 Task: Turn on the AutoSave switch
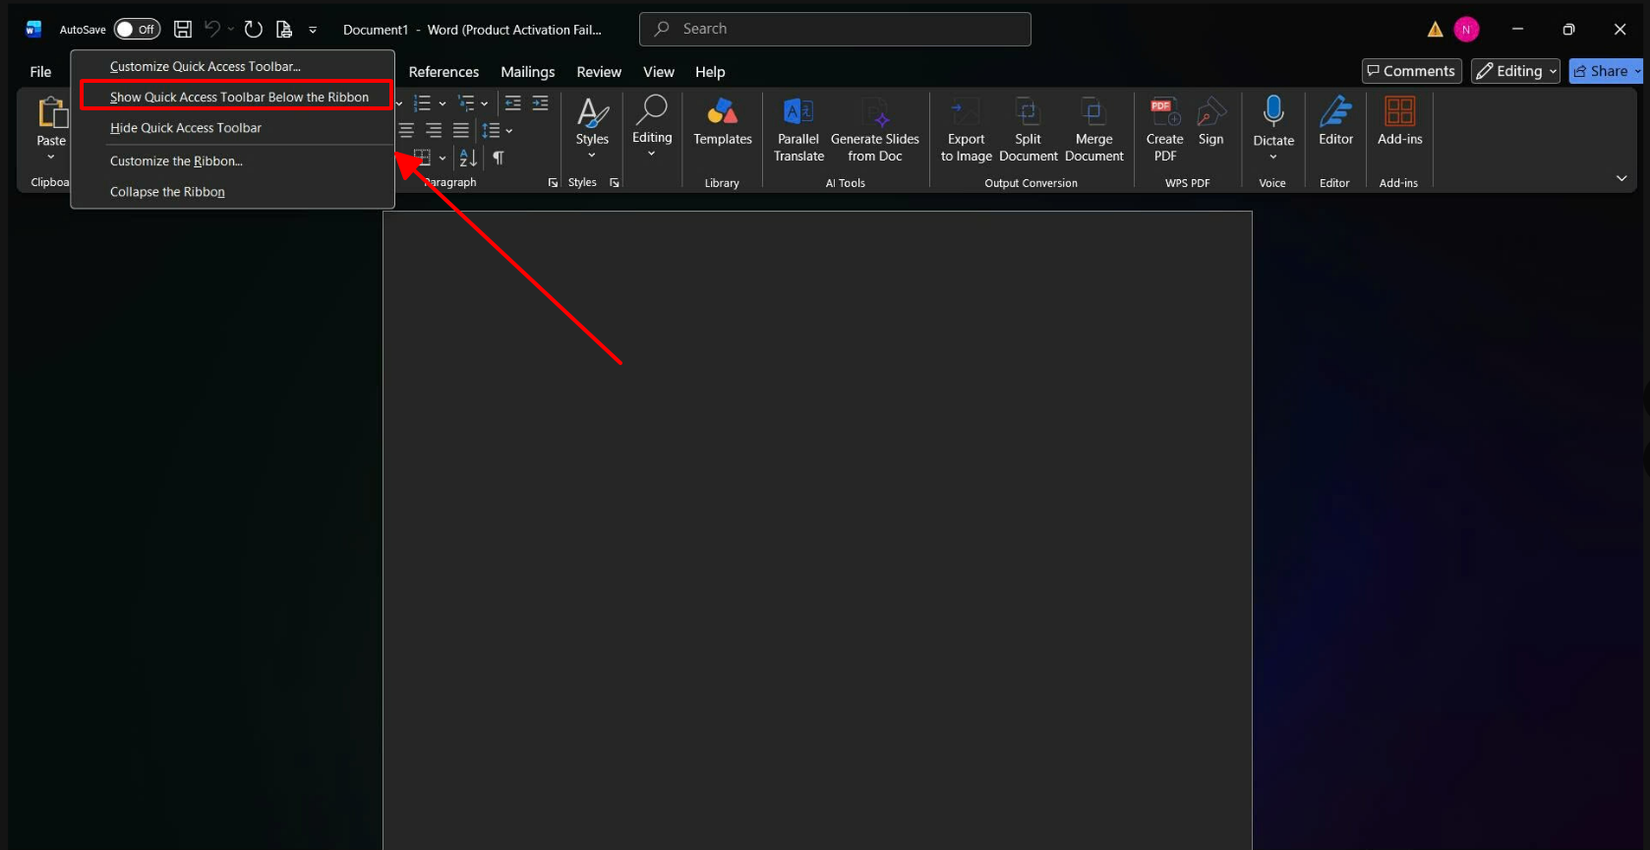(x=137, y=29)
